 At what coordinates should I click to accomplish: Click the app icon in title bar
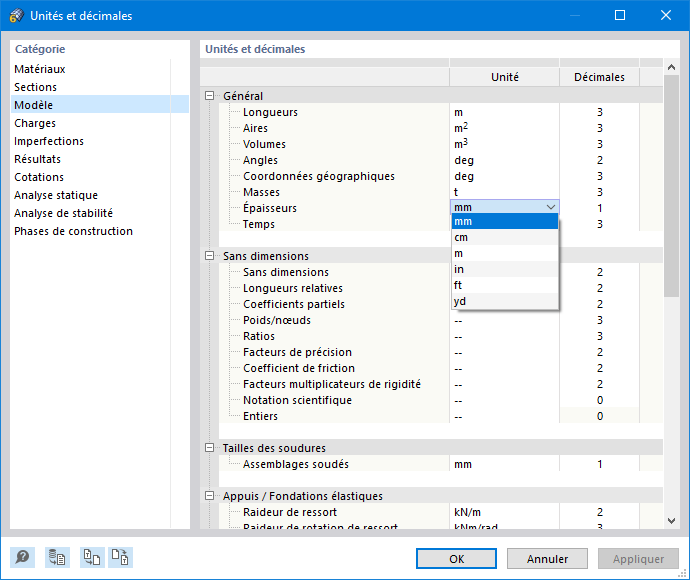(15, 16)
